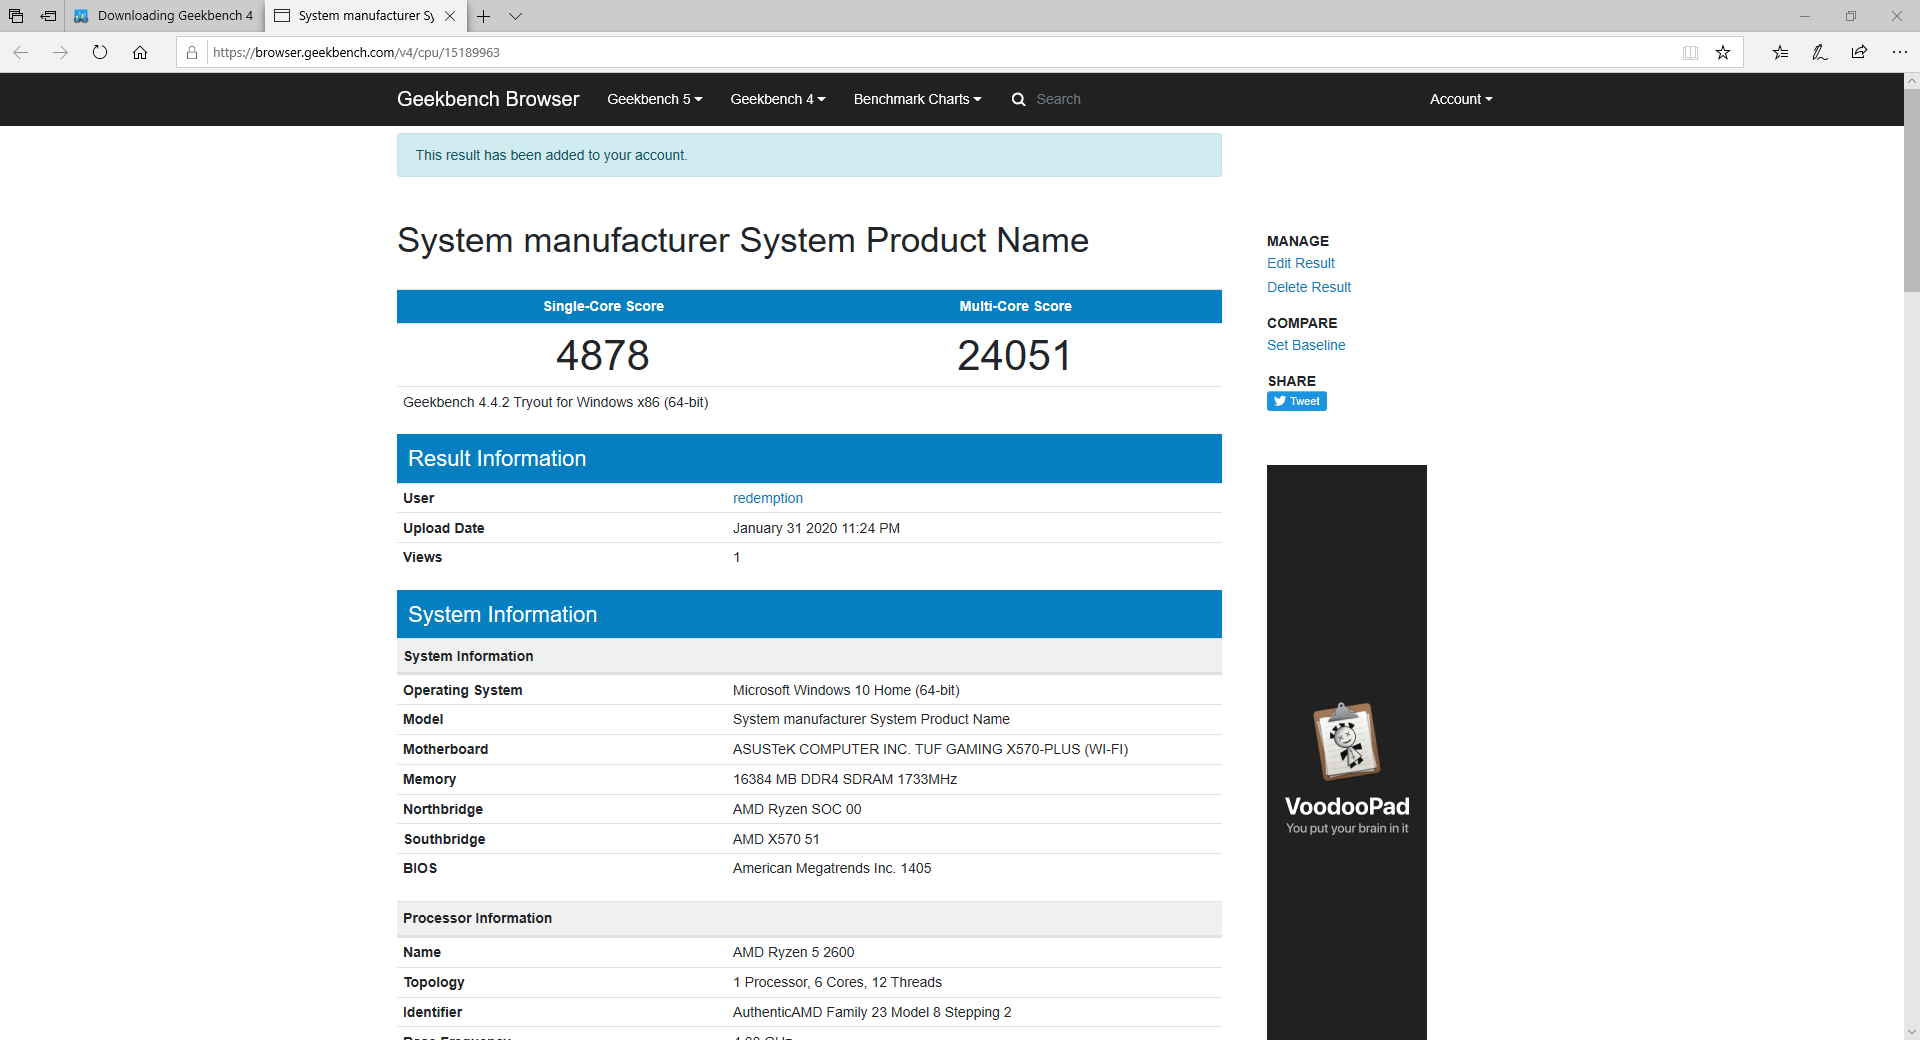This screenshot has width=1920, height=1040.
Task: Show tab previews chevron
Action: click(x=515, y=16)
